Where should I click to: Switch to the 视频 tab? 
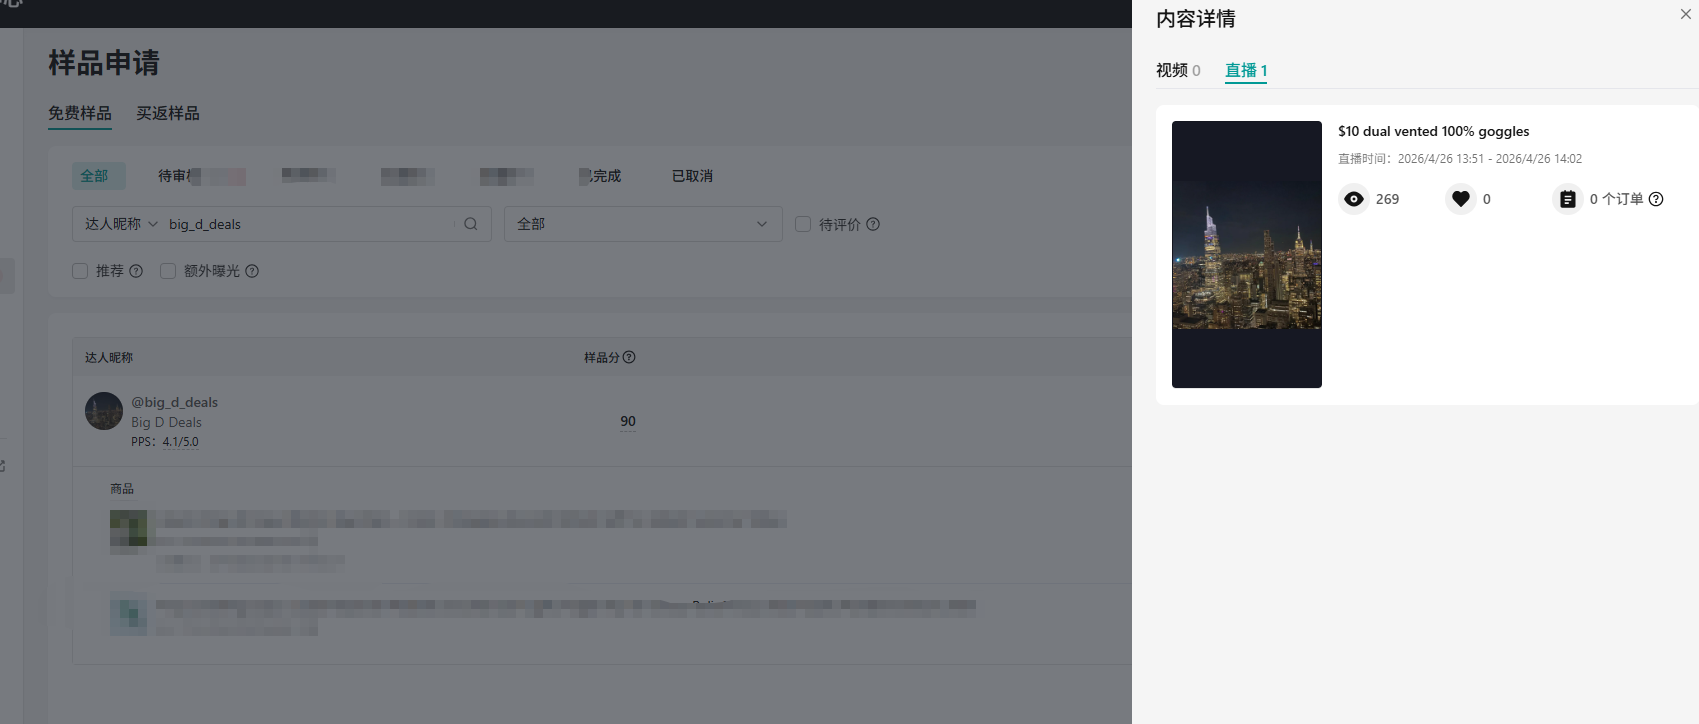coord(1178,70)
